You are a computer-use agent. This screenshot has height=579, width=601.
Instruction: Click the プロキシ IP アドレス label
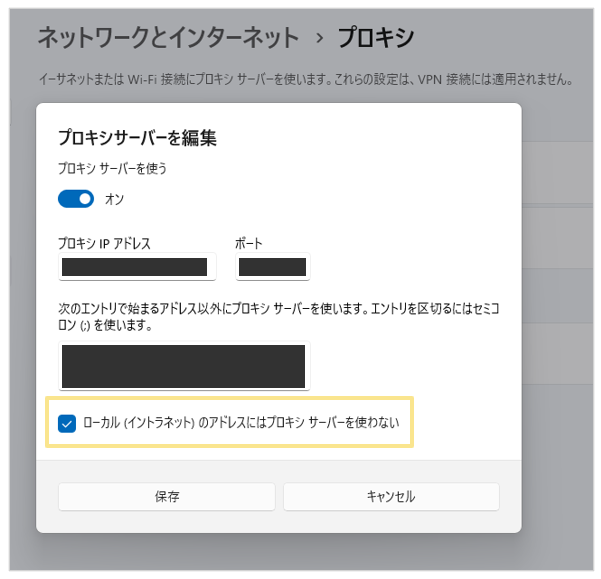pos(104,243)
